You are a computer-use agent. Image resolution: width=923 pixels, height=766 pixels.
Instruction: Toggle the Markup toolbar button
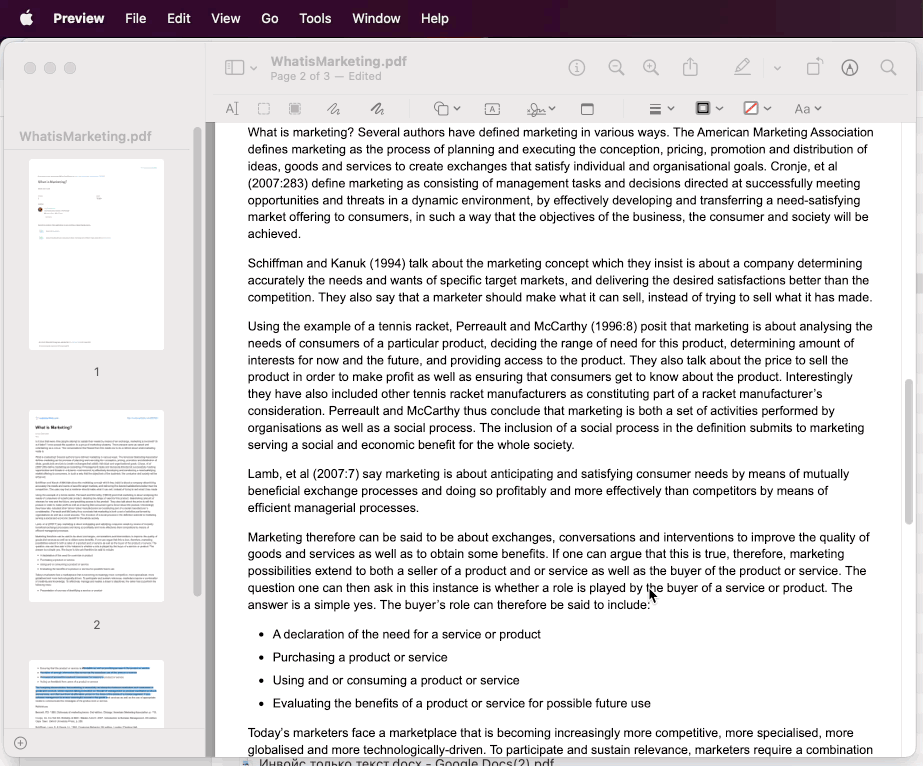pyautogui.click(x=850, y=68)
